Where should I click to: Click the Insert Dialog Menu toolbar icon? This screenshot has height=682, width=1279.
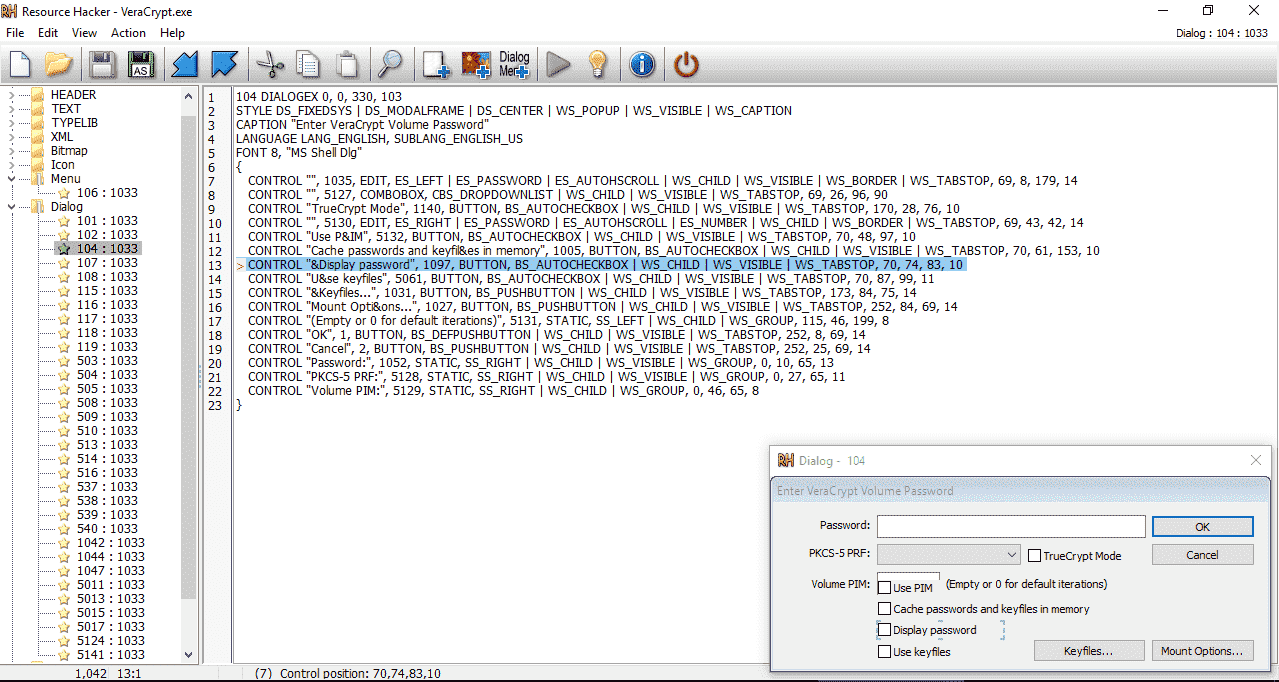[514, 65]
